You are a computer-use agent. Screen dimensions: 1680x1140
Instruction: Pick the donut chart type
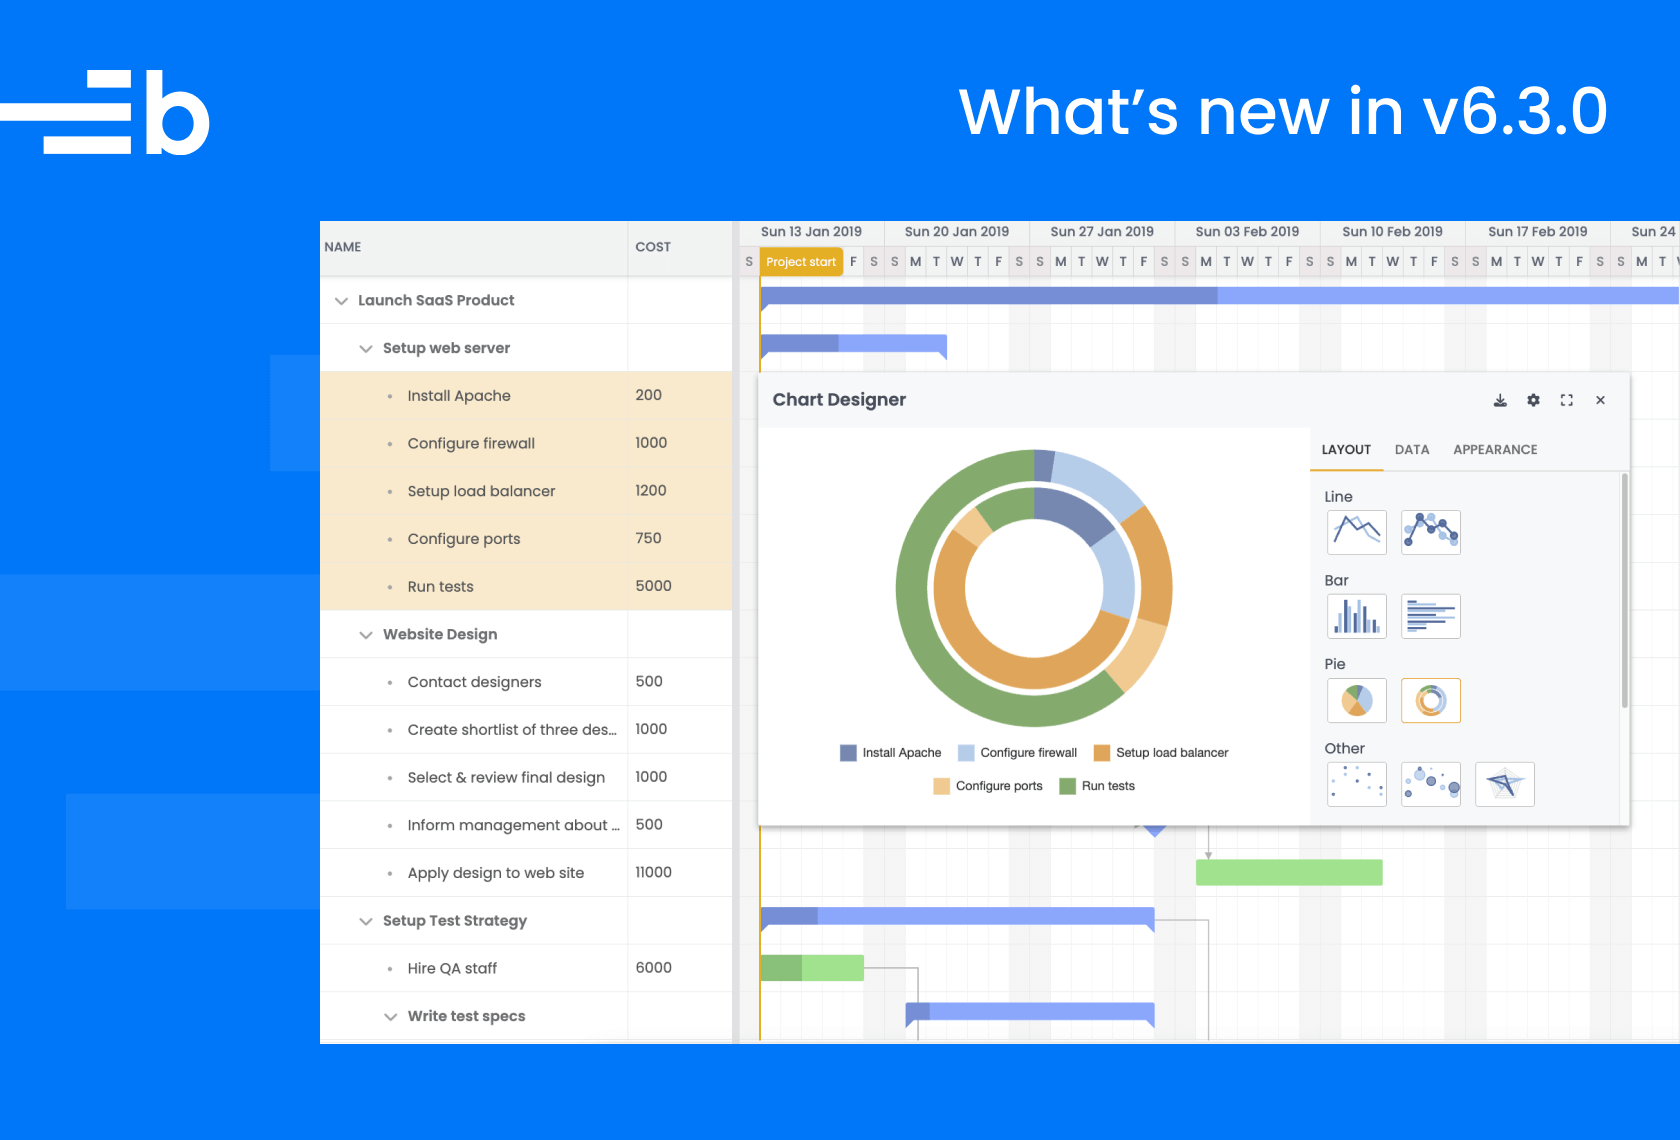pos(1431,700)
